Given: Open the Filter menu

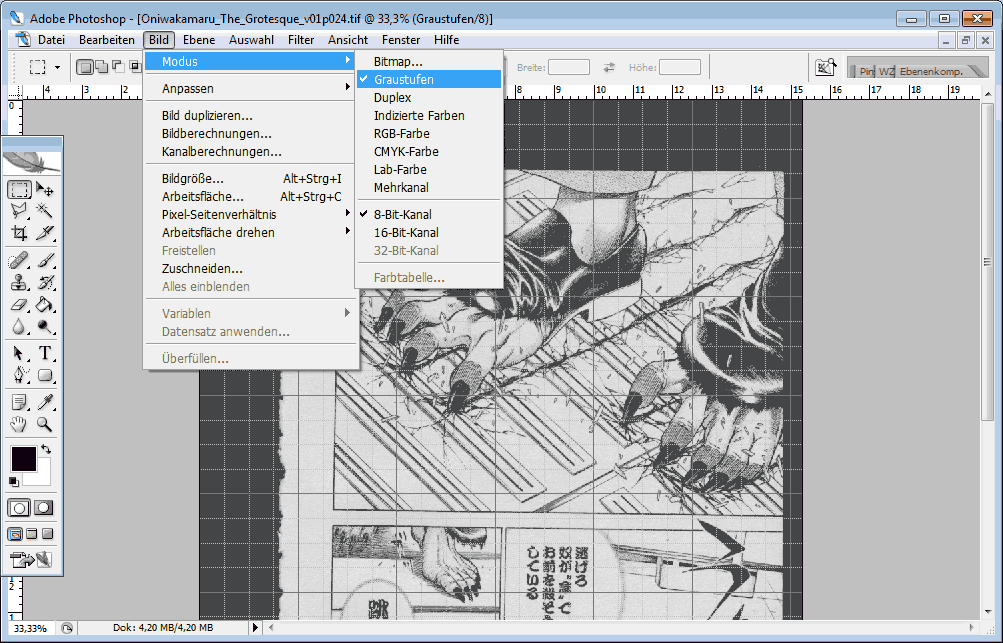Looking at the screenshot, I should point(301,40).
